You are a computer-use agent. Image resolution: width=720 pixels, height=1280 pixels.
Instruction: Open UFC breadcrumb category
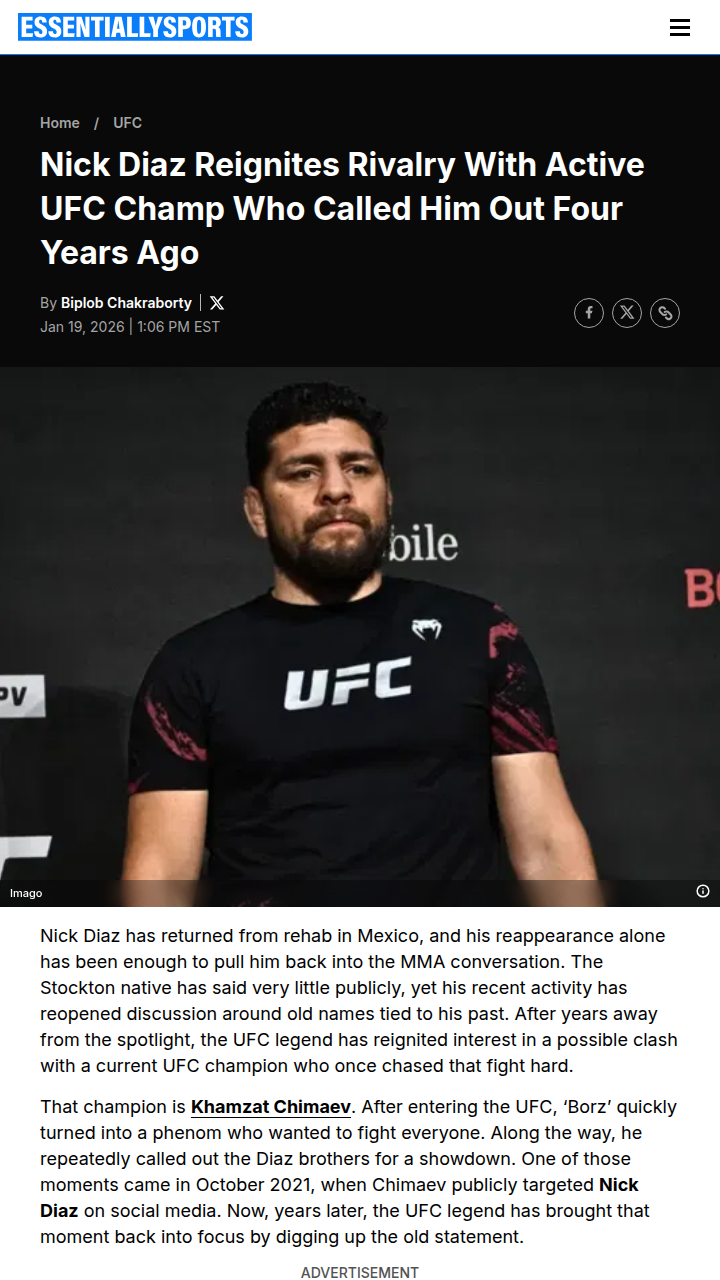tap(127, 123)
